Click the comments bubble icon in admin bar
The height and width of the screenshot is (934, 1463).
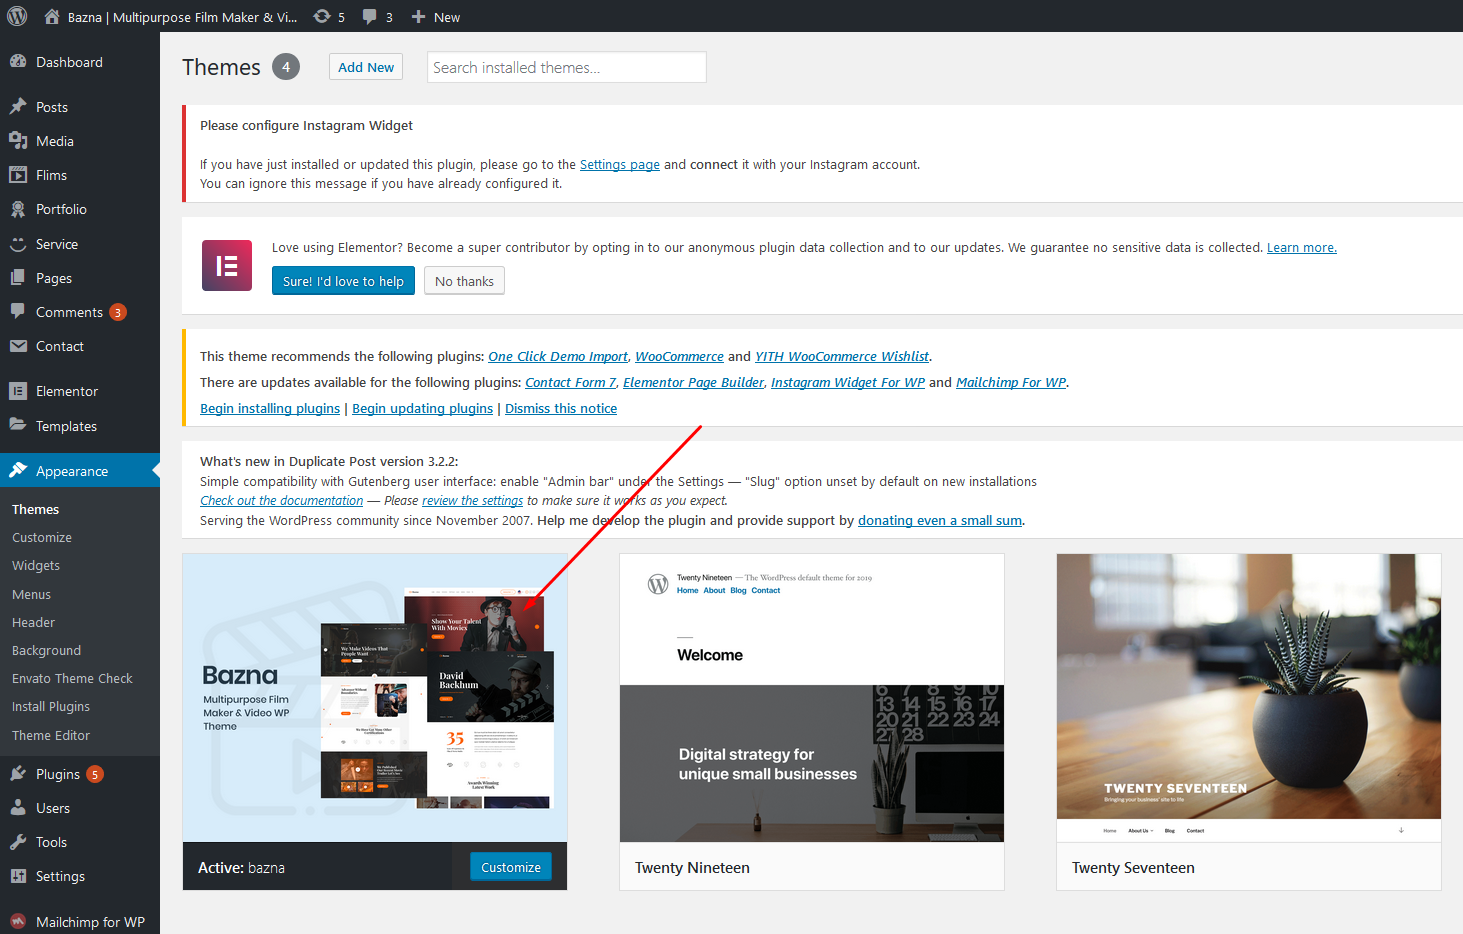(x=370, y=16)
